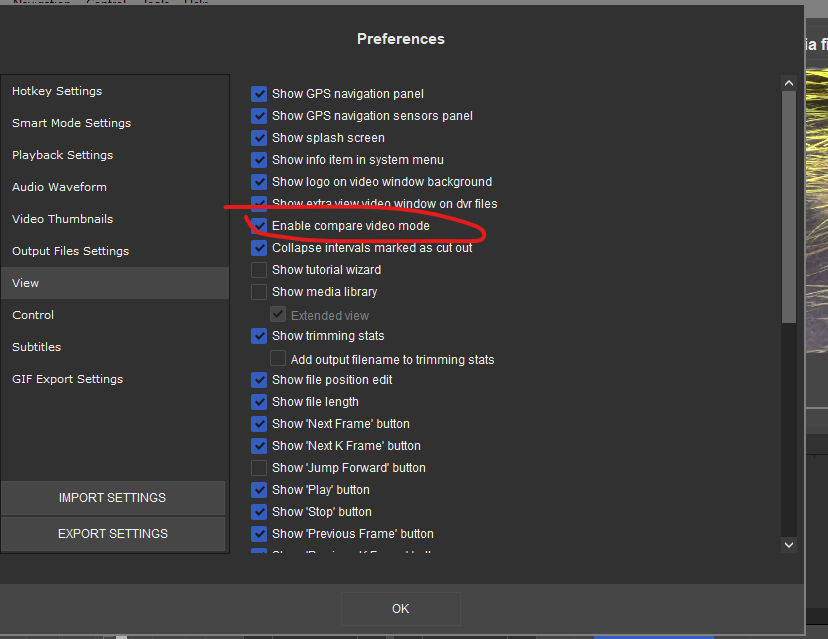This screenshot has height=639, width=828.
Task: Click scrollbar down arrow in preferences list
Action: 789,545
